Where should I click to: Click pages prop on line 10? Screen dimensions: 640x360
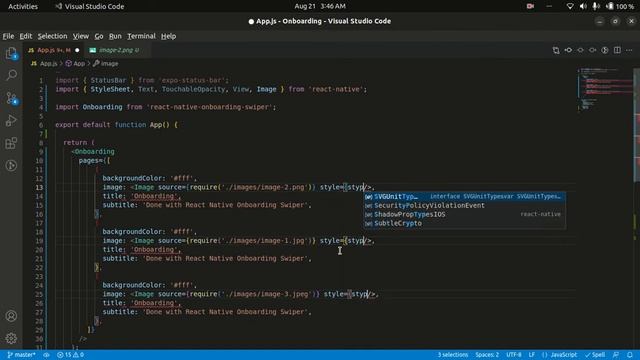[x=89, y=160]
